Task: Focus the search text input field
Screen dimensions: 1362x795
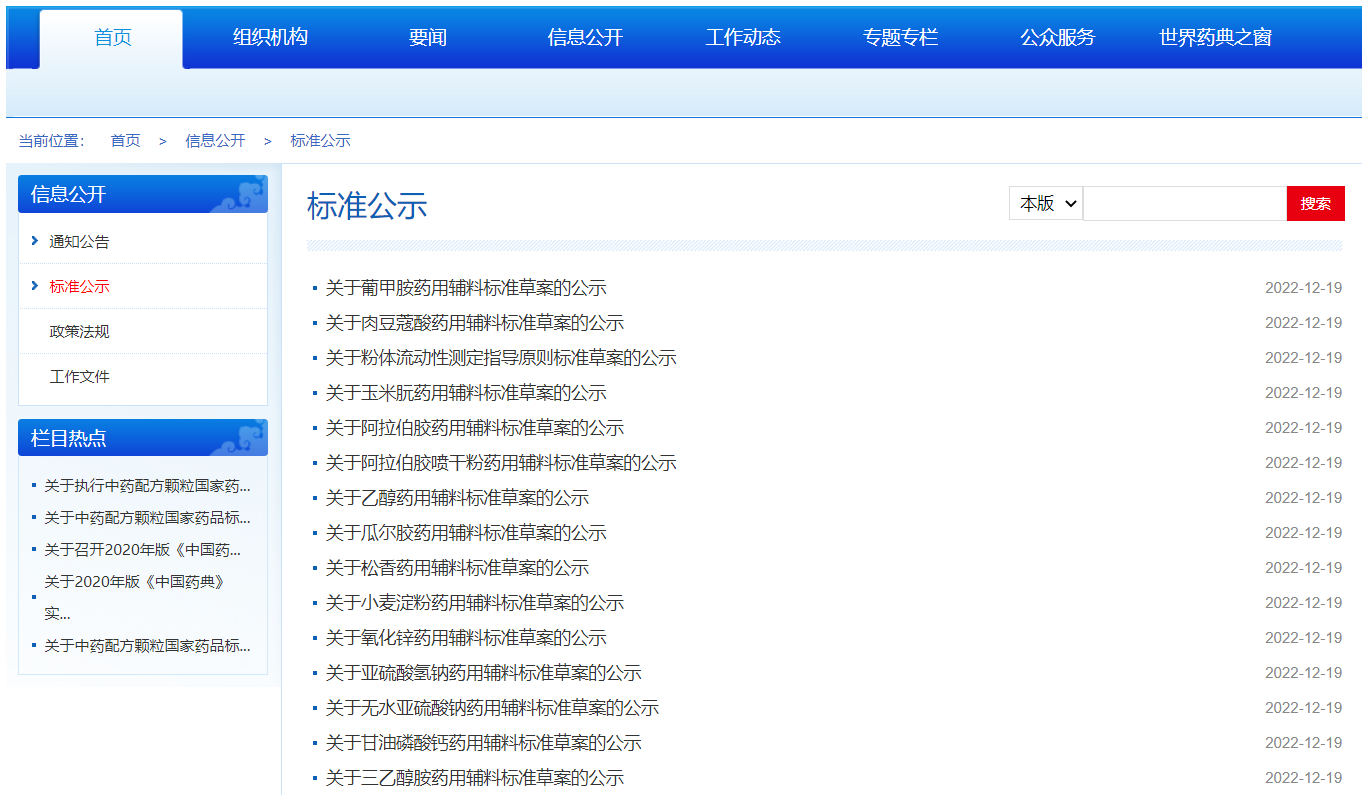Action: point(1184,203)
